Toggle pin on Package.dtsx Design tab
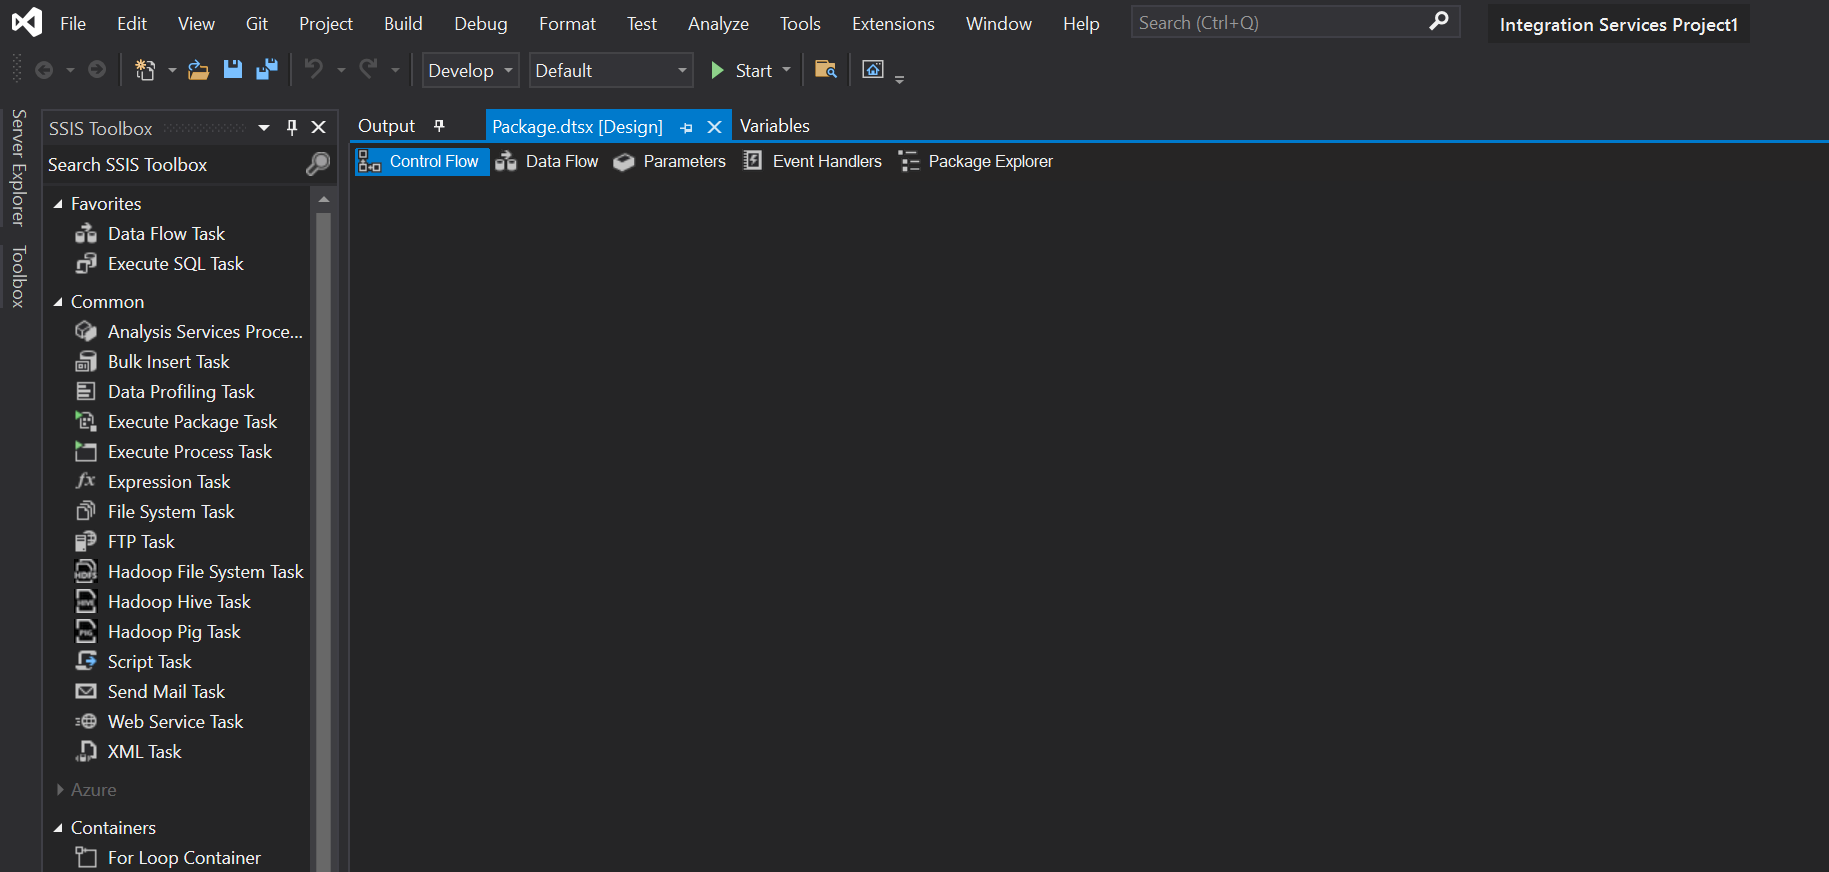1829x872 pixels. [686, 128]
